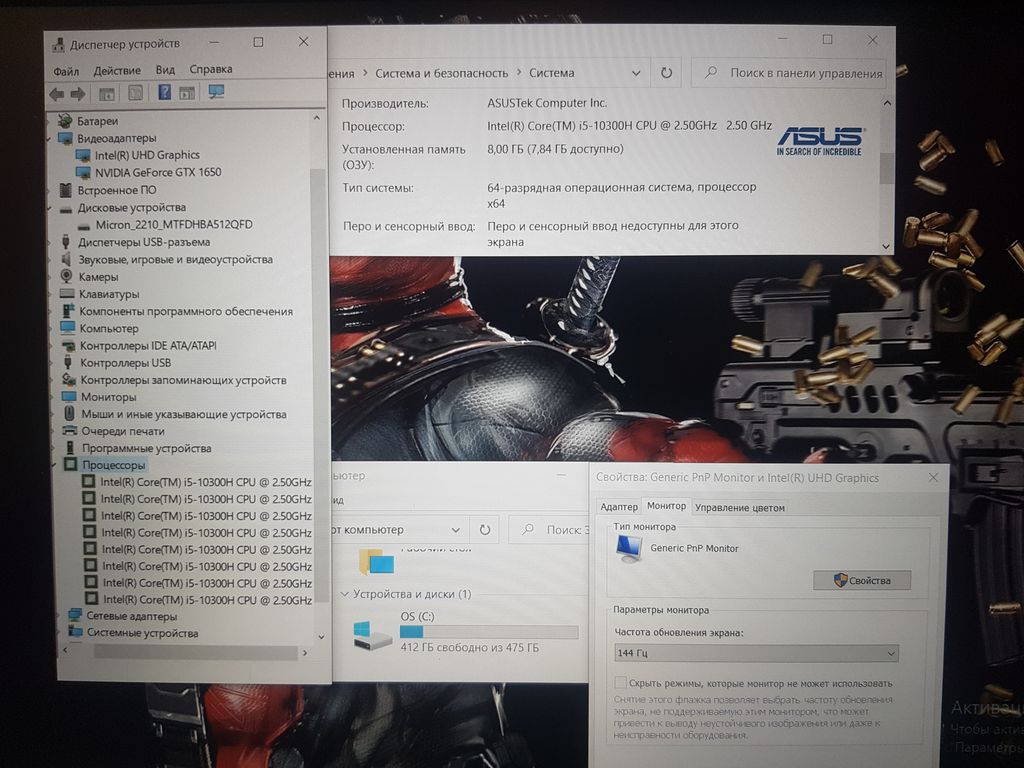Screen dimensions: 1024x768
Task: Select the Intel(R) UHD Graphics adapter
Action: [146, 155]
